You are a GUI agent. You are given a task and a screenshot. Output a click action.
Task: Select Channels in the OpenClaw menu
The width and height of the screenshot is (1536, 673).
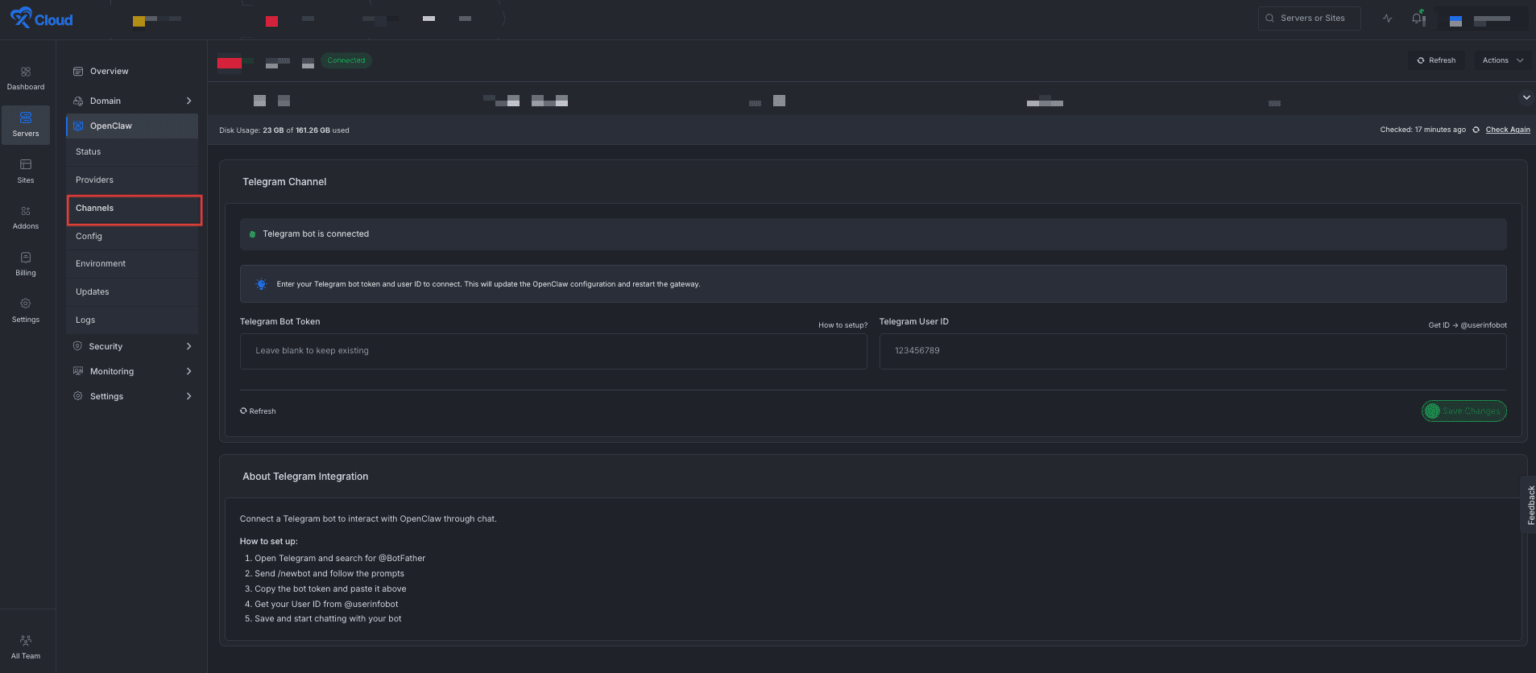94,208
